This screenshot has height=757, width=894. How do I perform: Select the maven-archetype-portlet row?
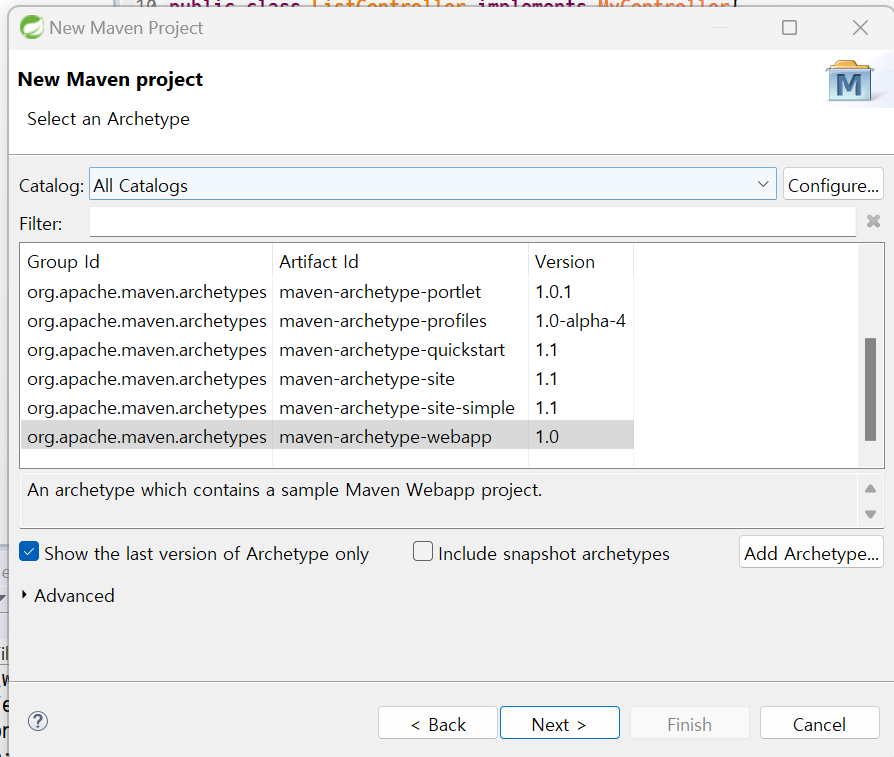327,292
